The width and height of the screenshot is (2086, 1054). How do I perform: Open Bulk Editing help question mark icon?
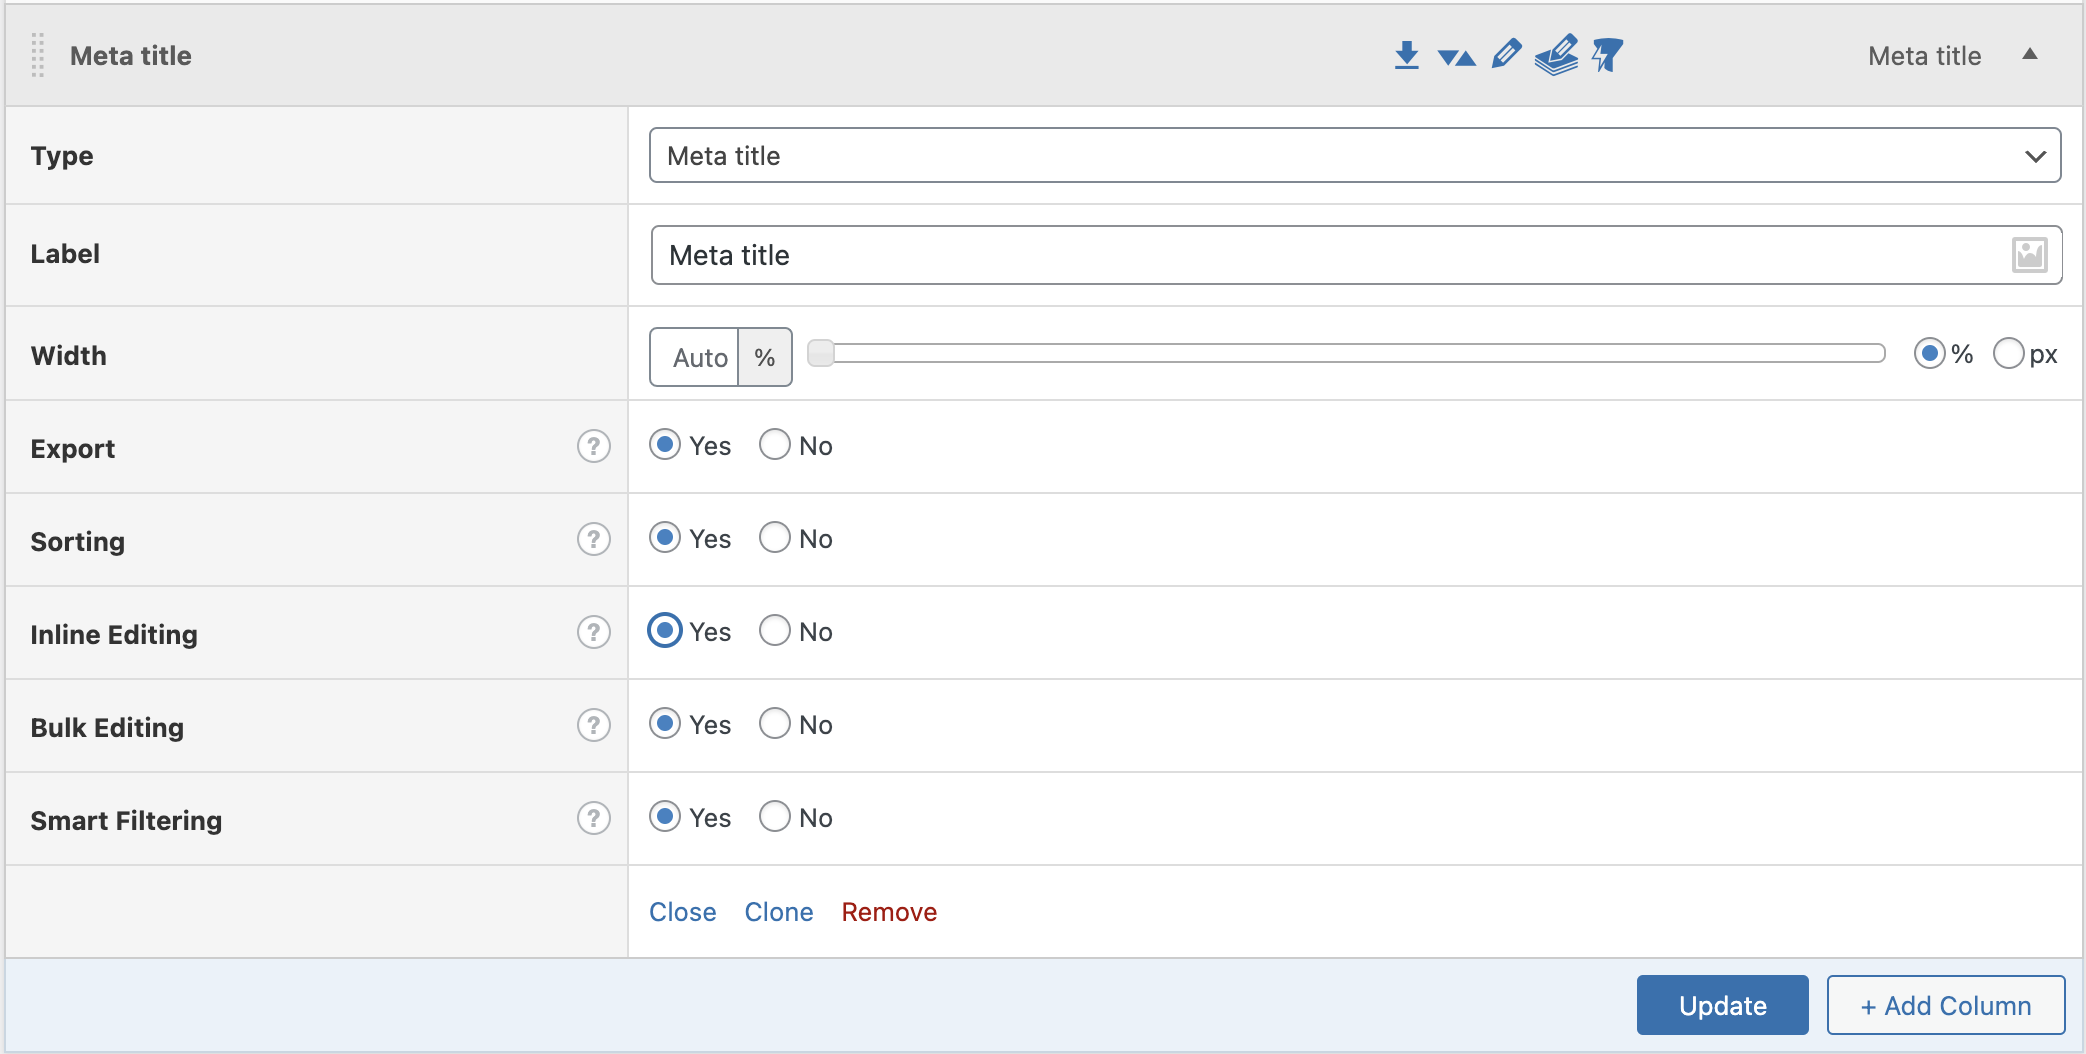[x=594, y=725]
